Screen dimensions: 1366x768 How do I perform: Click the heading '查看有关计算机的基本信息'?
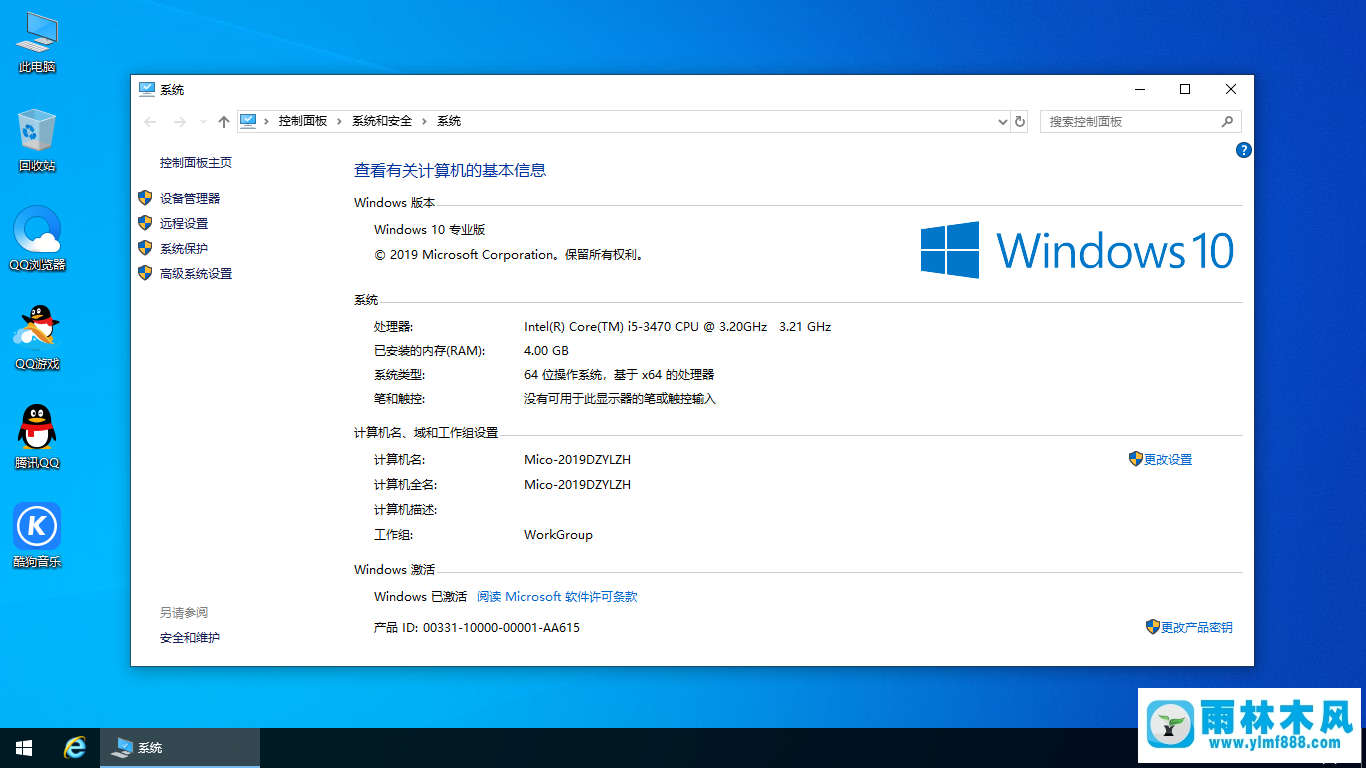coord(450,171)
